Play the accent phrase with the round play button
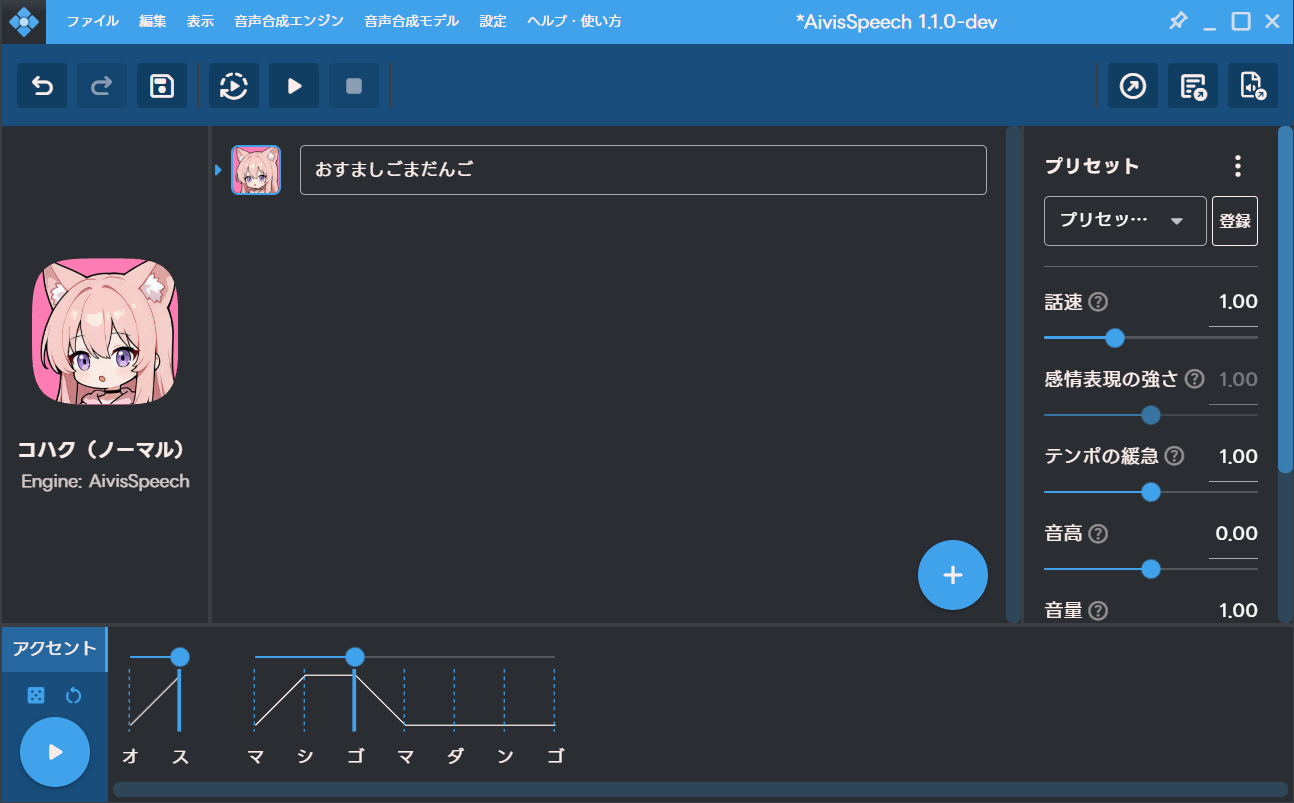 click(55, 752)
